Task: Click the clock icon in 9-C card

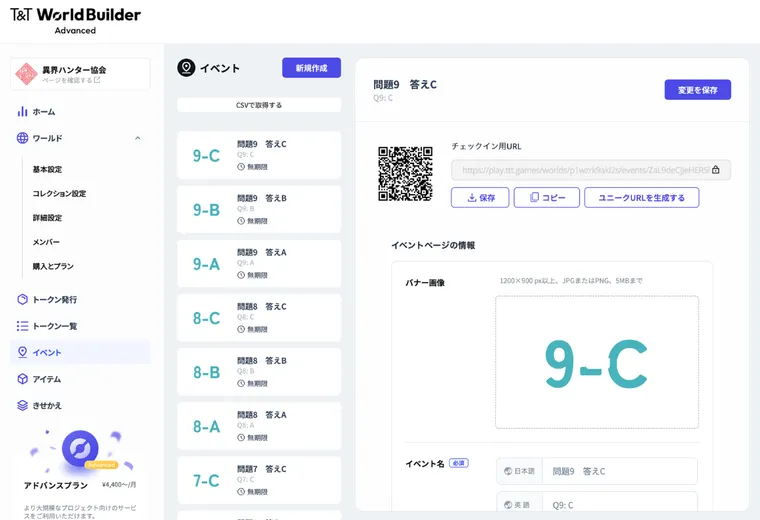Action: 241,167
